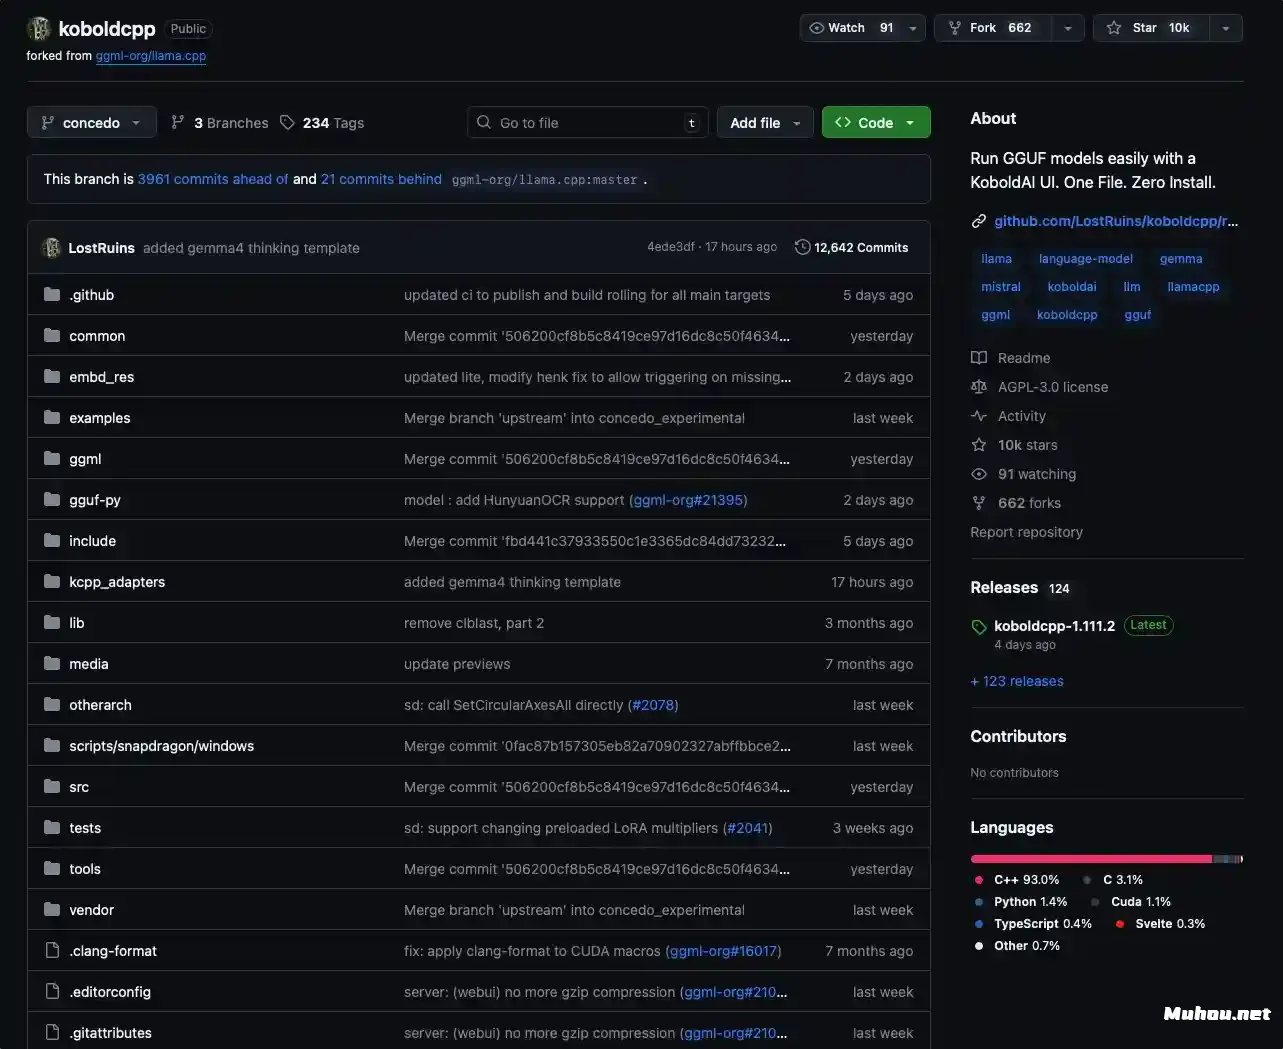This screenshot has width=1283, height=1049.
Task: Open the Readme book icon link
Action: click(979, 358)
